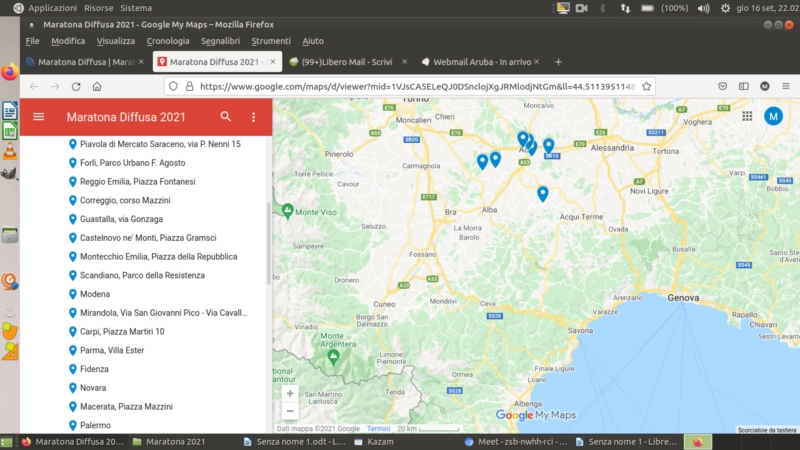Switch to the Libero Mail - Scrivi tab
This screenshot has height=450, width=800.
click(x=347, y=62)
